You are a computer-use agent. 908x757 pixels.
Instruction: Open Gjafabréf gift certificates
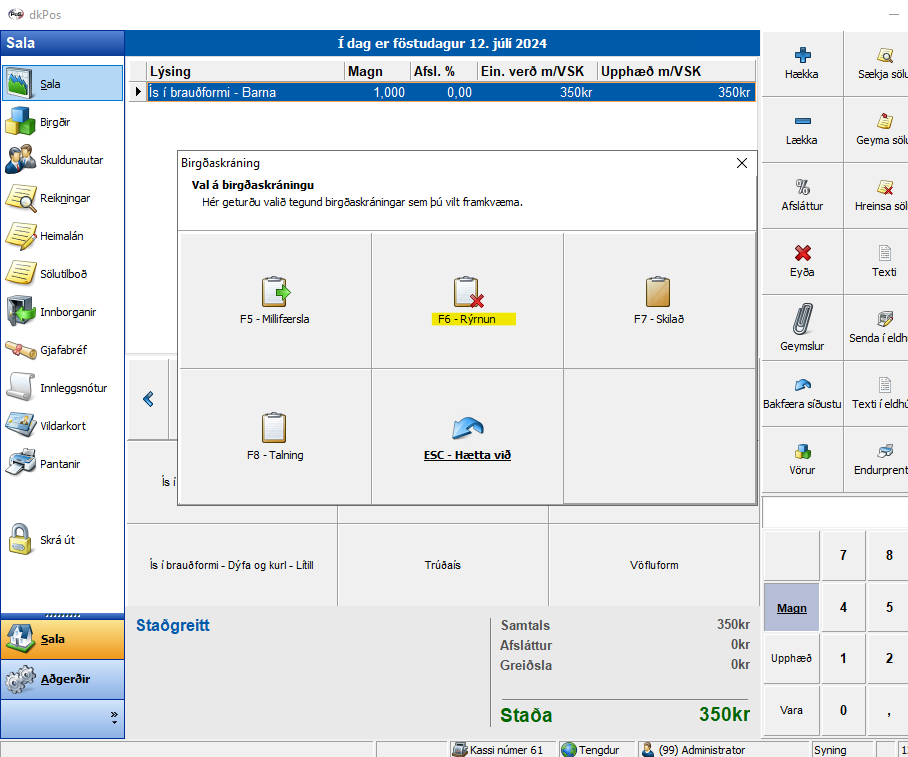tap(62, 350)
